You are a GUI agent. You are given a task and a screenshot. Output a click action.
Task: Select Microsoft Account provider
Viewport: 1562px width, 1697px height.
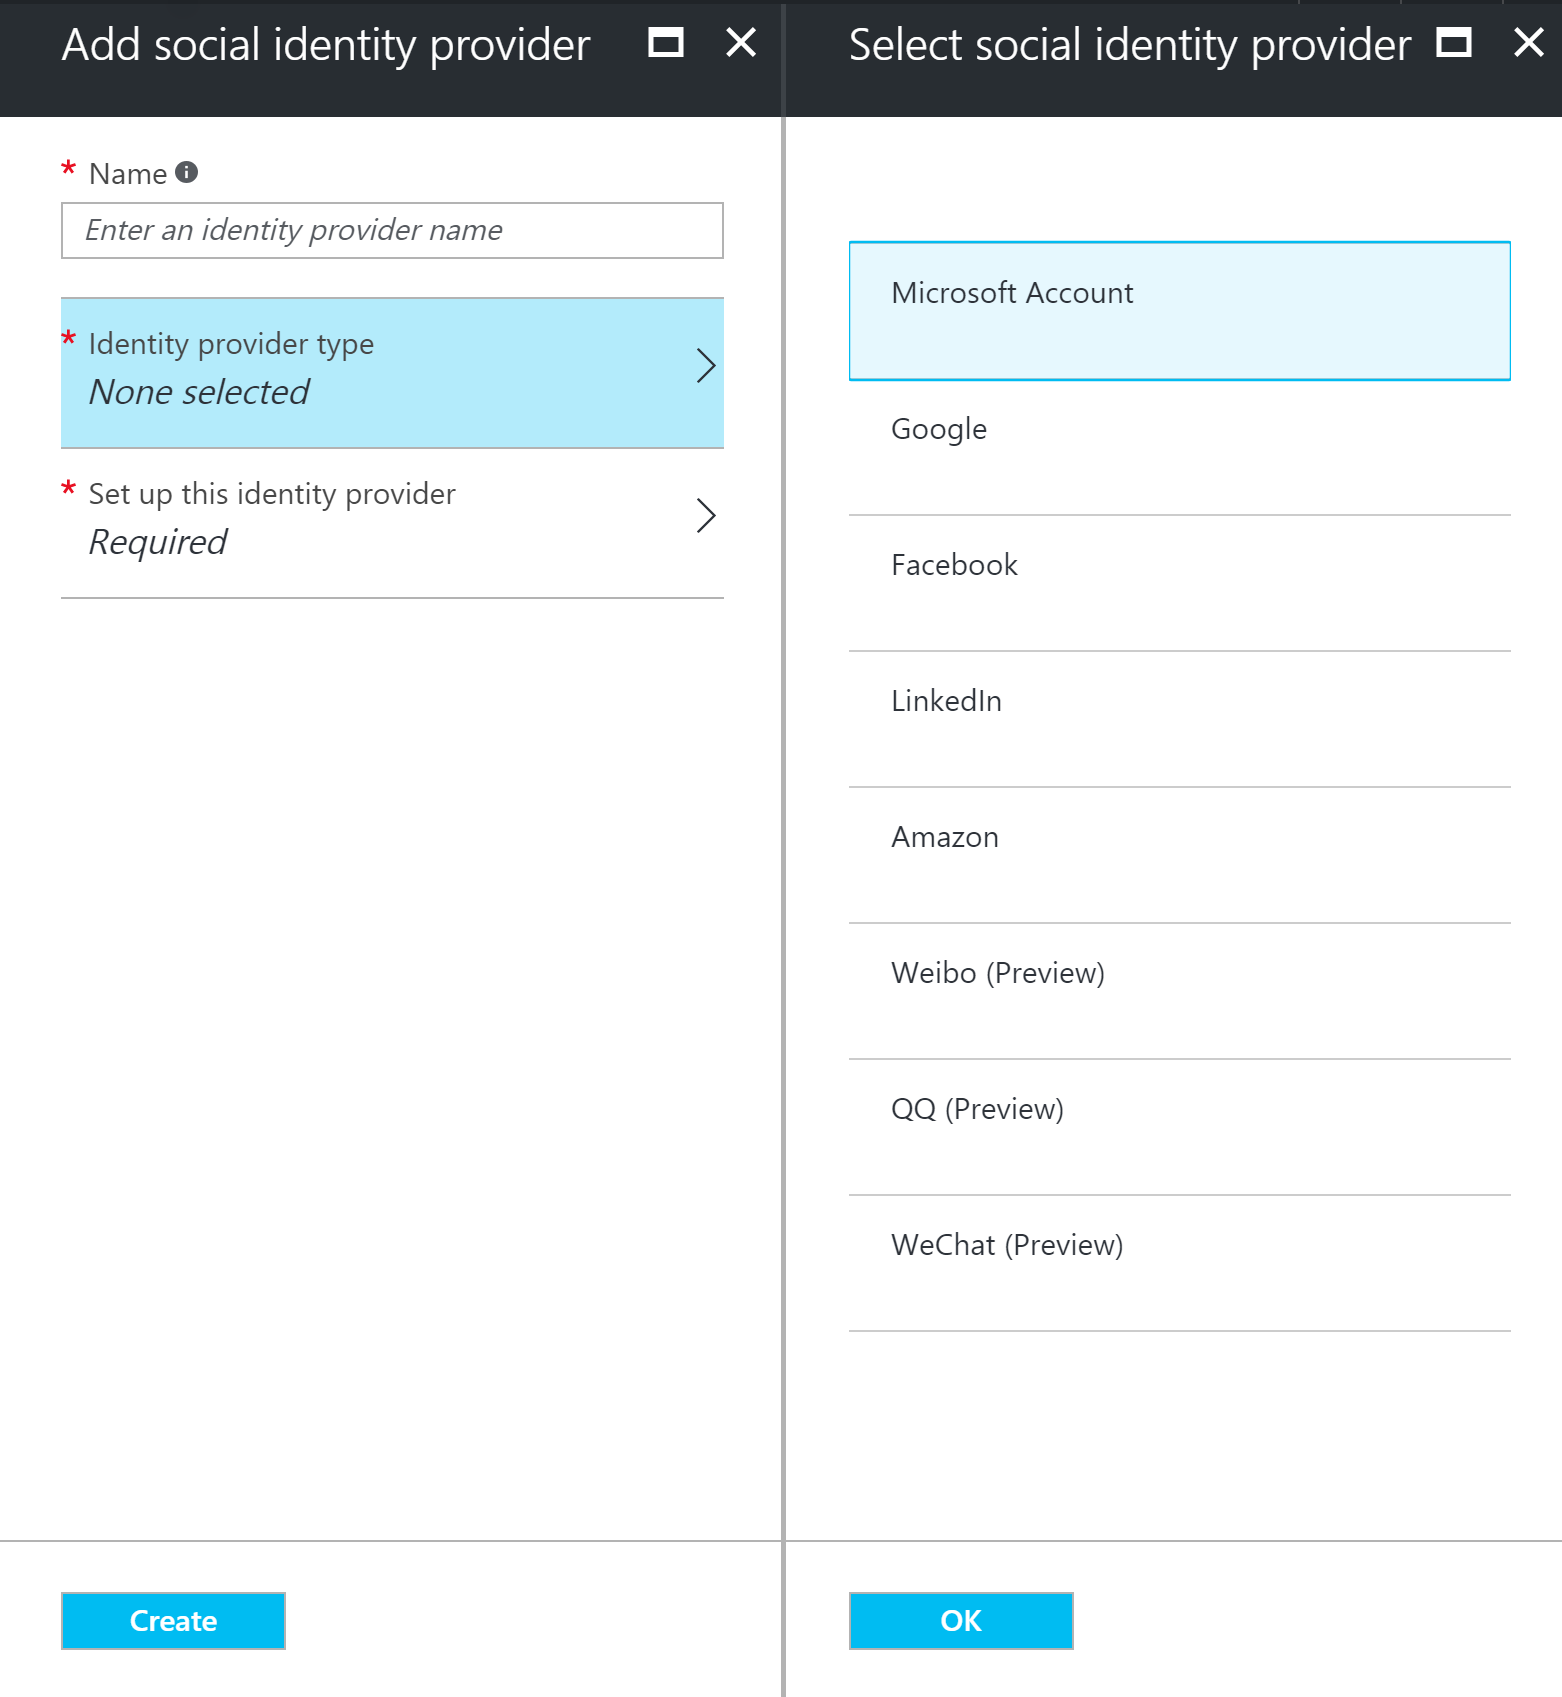pos(1179,311)
